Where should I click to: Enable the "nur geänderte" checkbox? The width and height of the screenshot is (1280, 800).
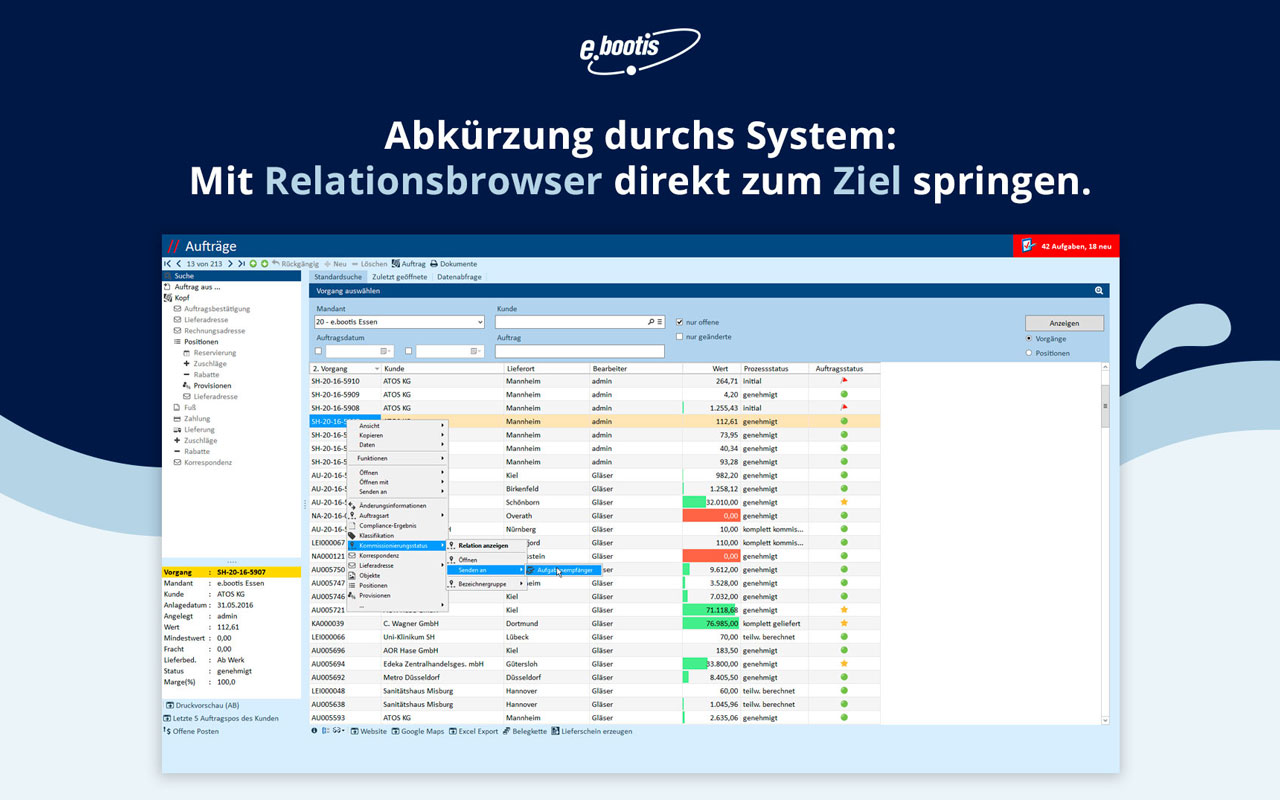tap(680, 337)
